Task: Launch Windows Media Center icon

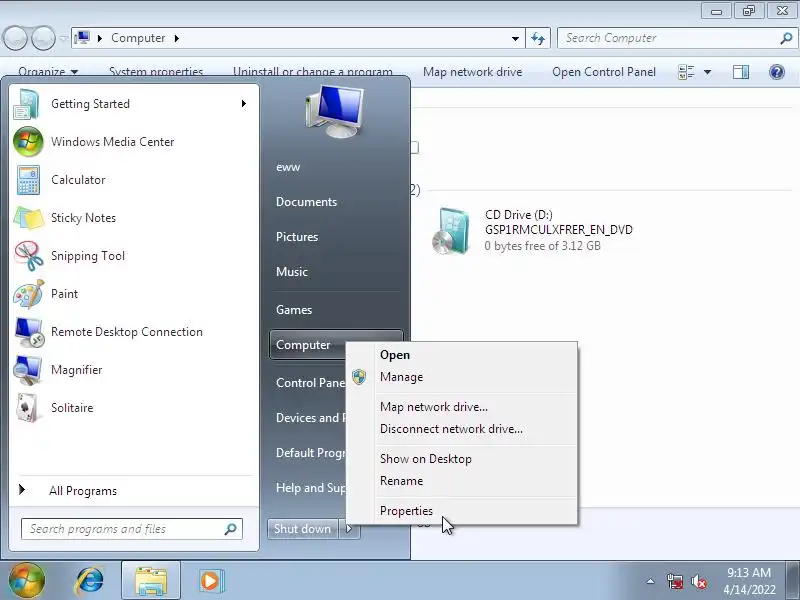Action: coord(28,142)
